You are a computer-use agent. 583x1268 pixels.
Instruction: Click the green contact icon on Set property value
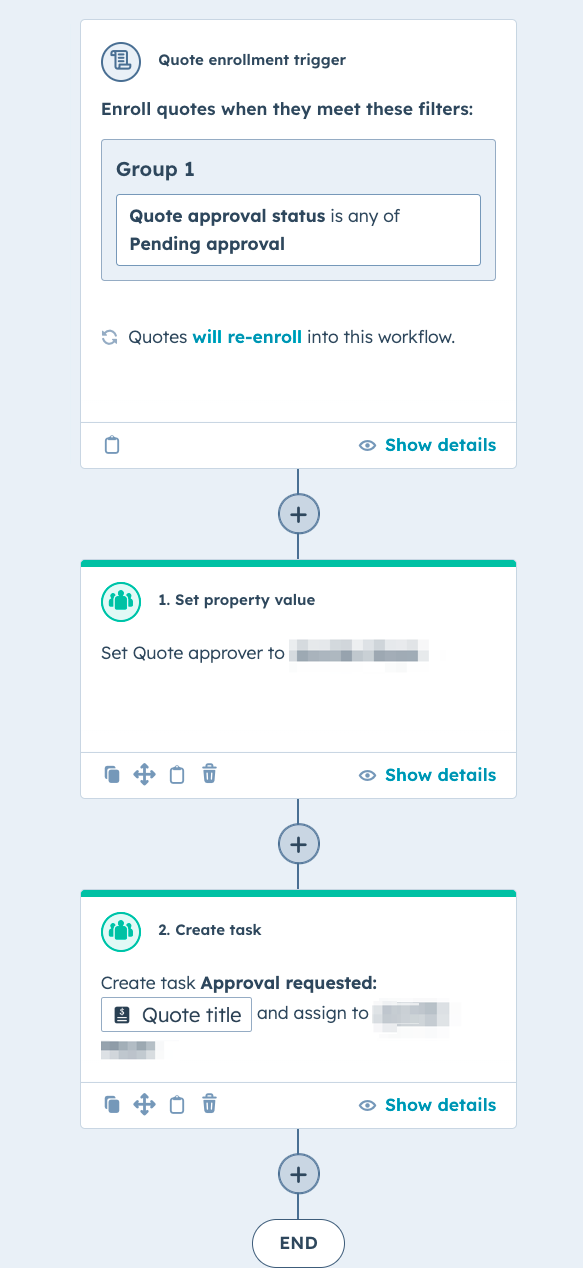[x=121, y=601]
